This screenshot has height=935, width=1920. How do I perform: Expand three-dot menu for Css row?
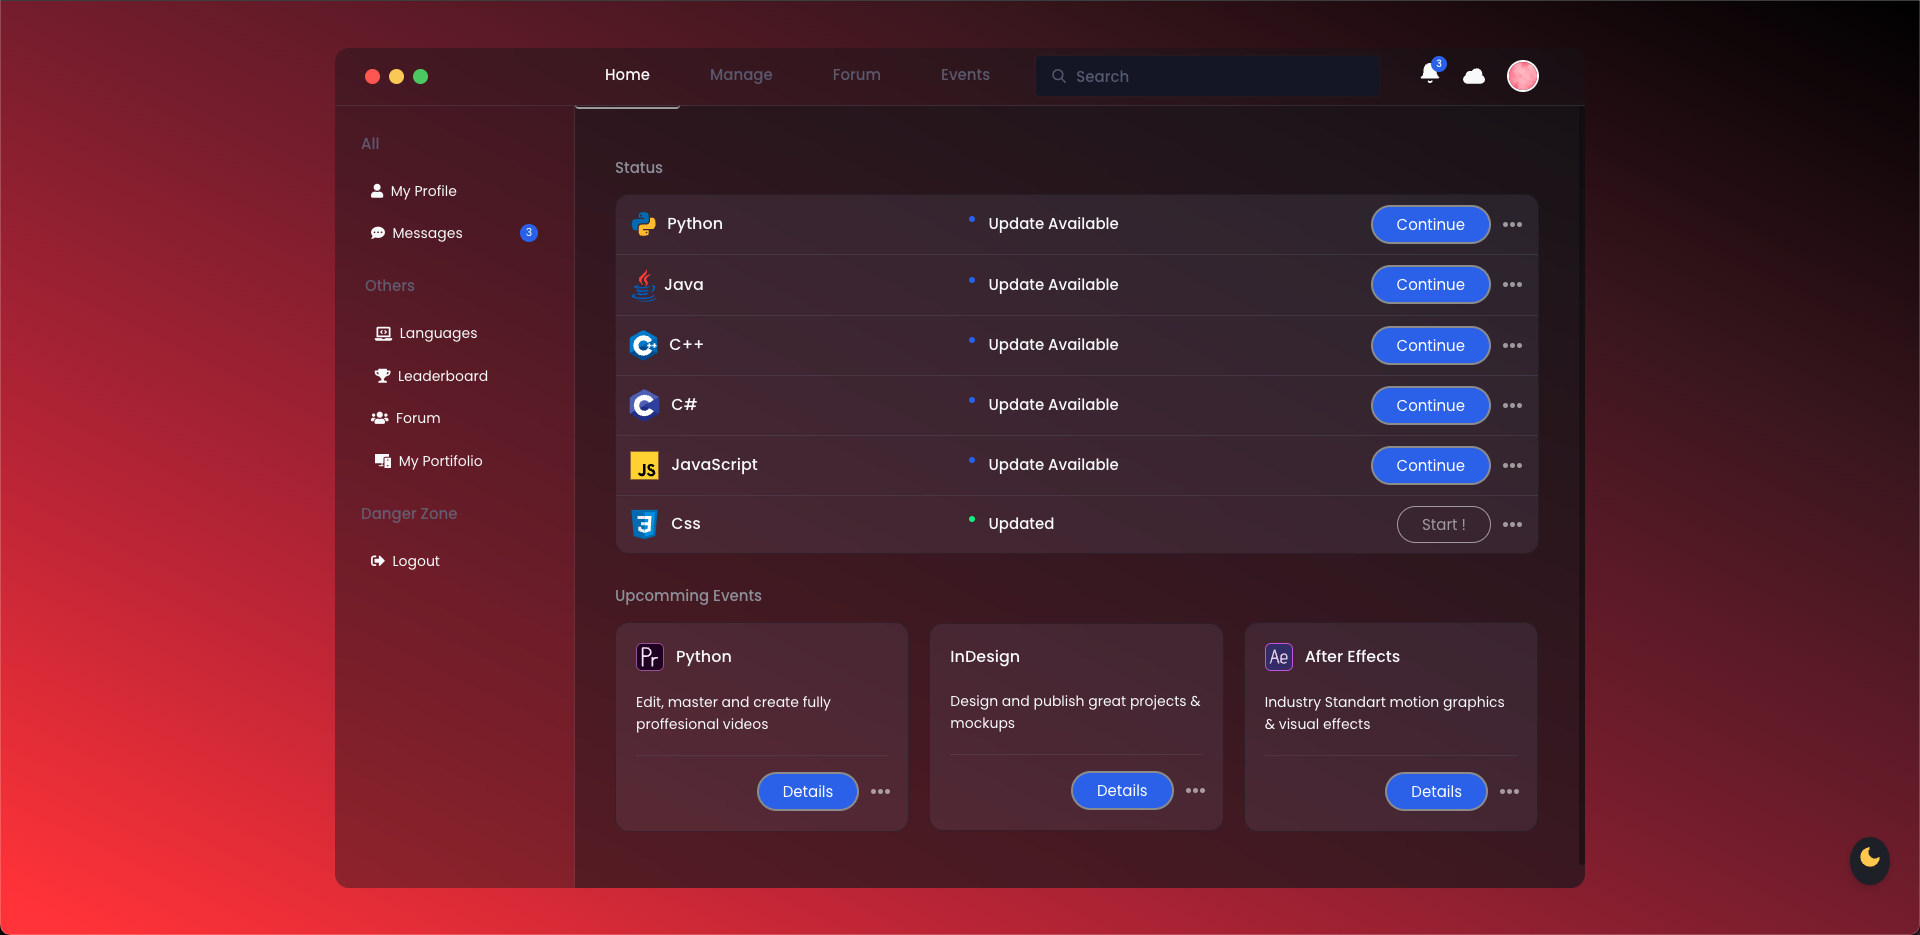pos(1512,525)
